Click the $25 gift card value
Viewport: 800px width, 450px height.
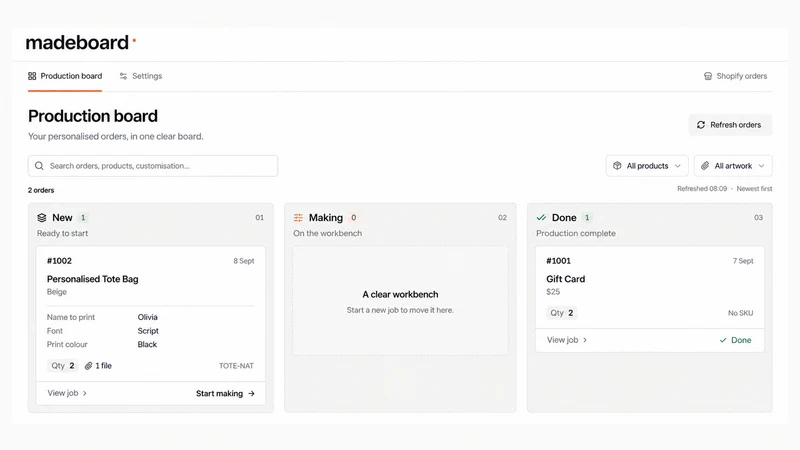click(x=553, y=292)
